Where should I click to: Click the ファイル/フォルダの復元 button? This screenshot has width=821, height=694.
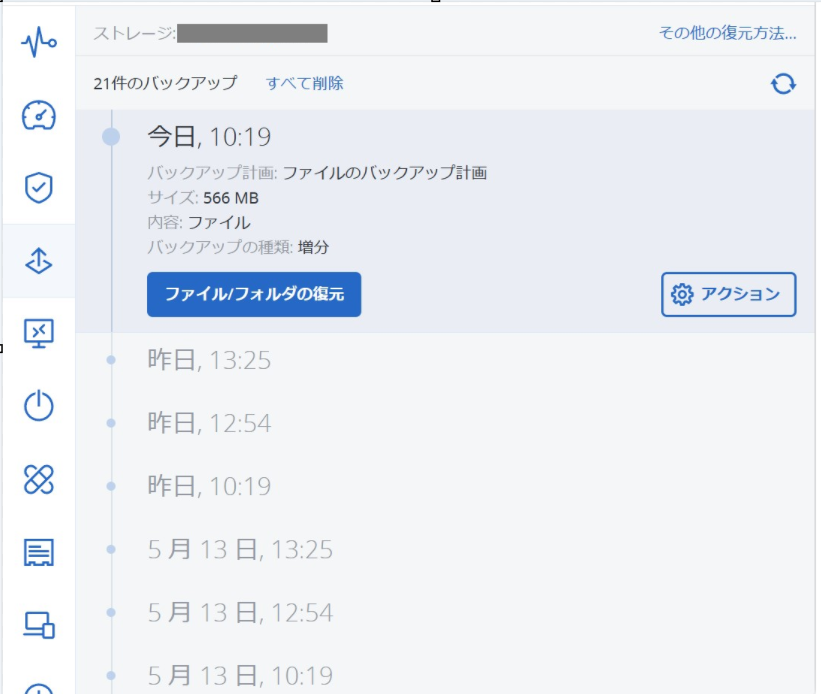254,294
